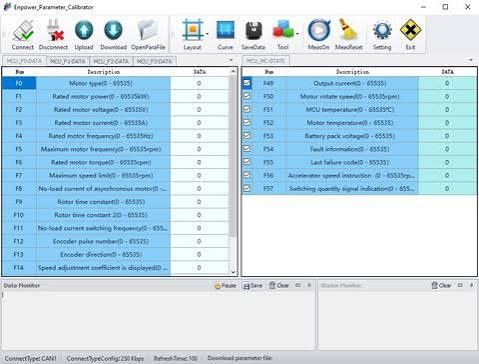The height and width of the screenshot is (364, 479).
Task: Expand the Layout dropdown arrow
Action: (207, 34)
